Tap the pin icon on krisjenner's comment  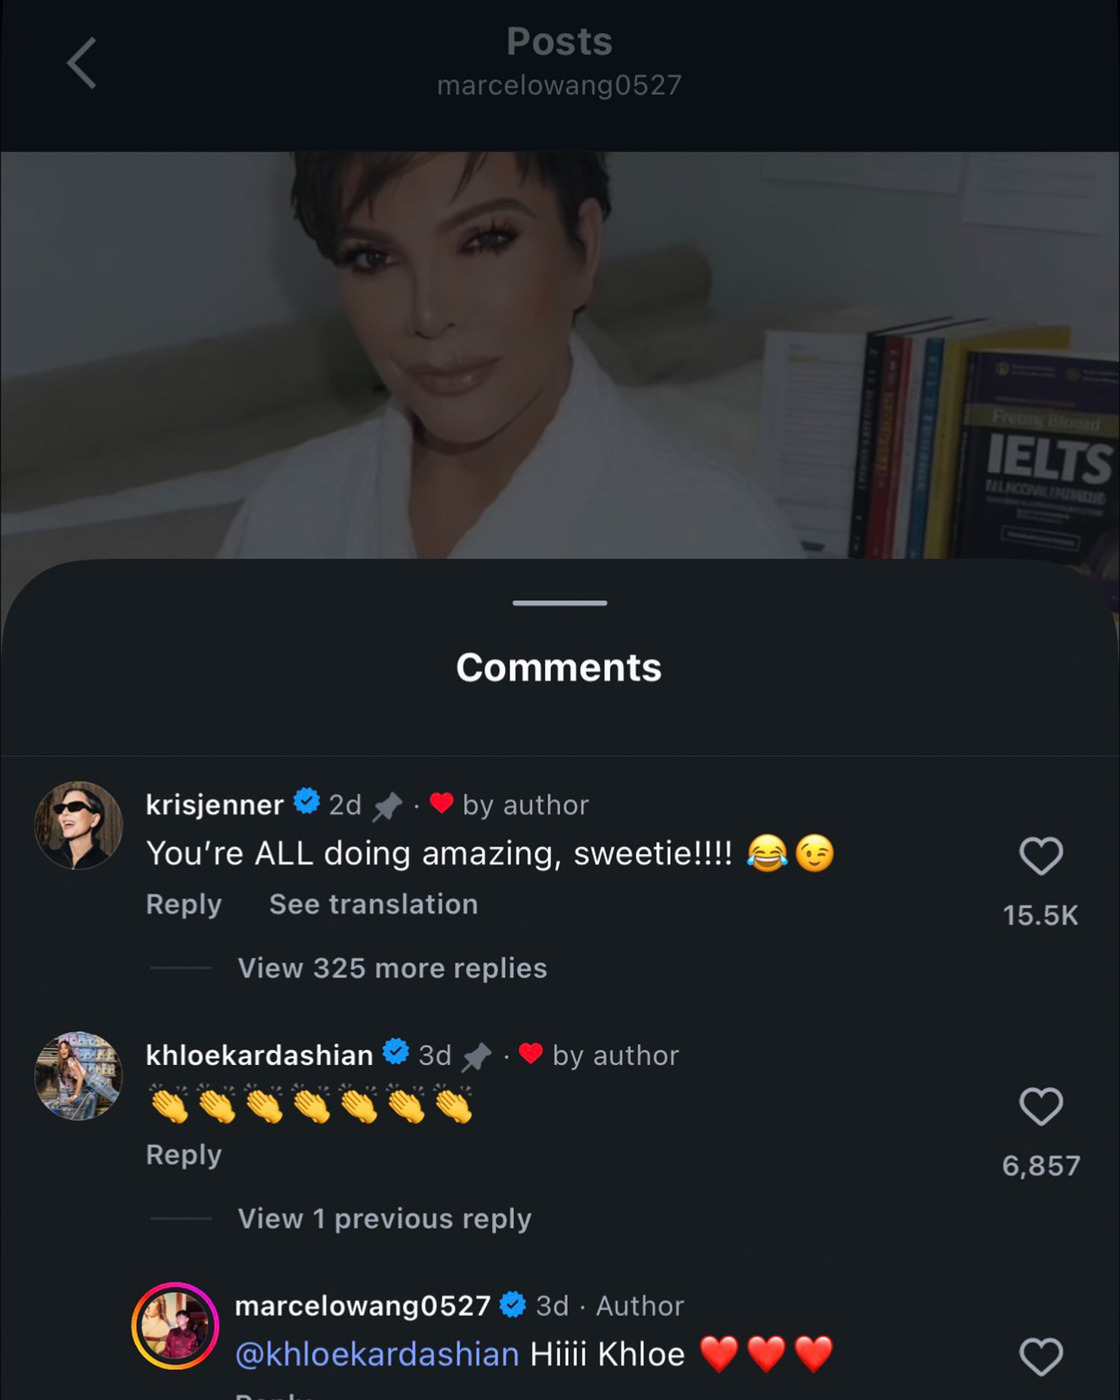pyautogui.click(x=387, y=805)
